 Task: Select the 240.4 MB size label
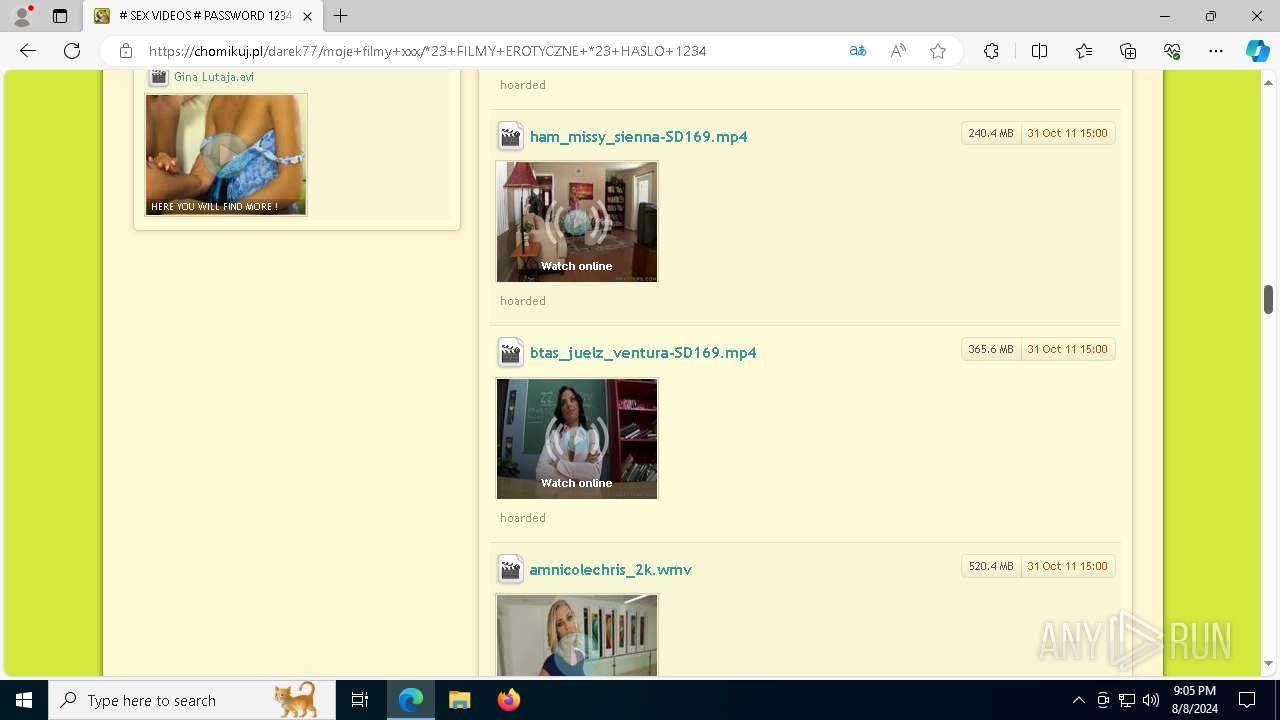[991, 133]
